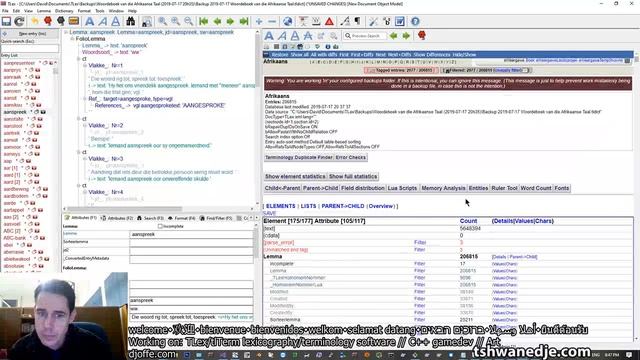Click the blue minus remove icon
640x360 pixels.
(x=272, y=21)
